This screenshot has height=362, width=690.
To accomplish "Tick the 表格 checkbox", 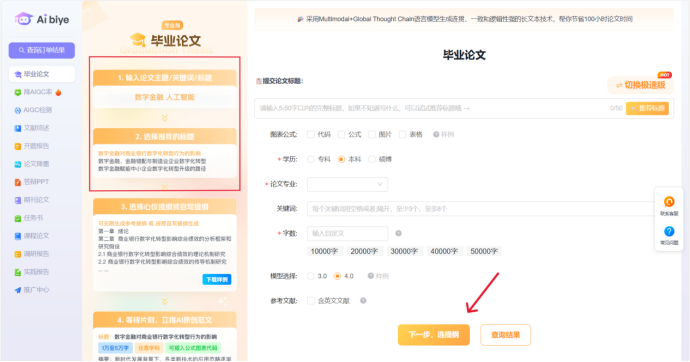I will click(x=402, y=134).
